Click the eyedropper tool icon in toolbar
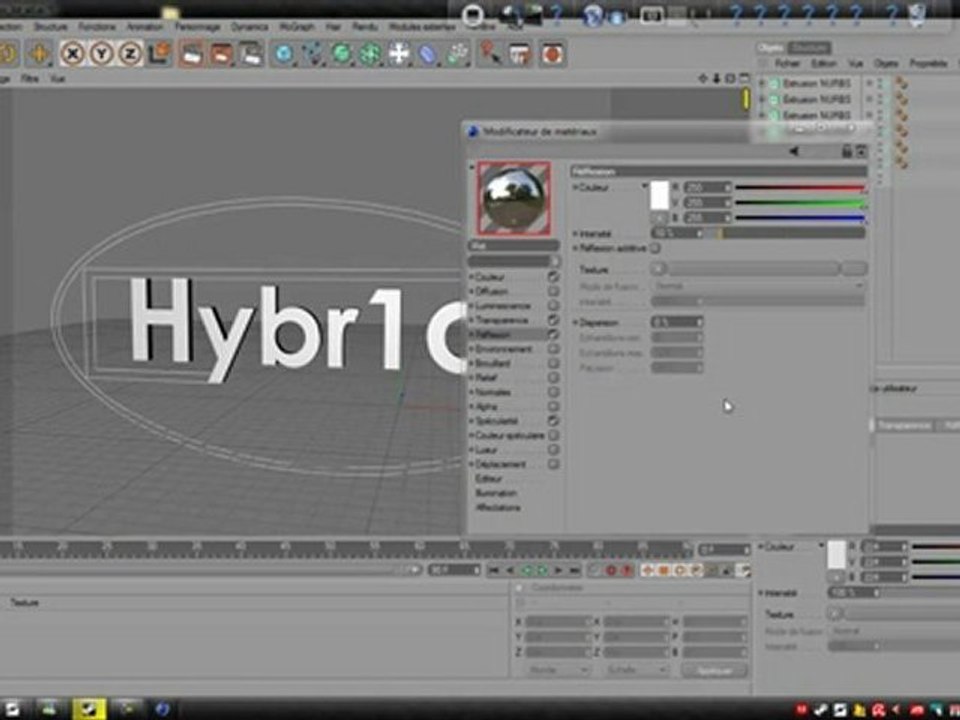Image resolution: width=960 pixels, height=720 pixels. [490, 54]
